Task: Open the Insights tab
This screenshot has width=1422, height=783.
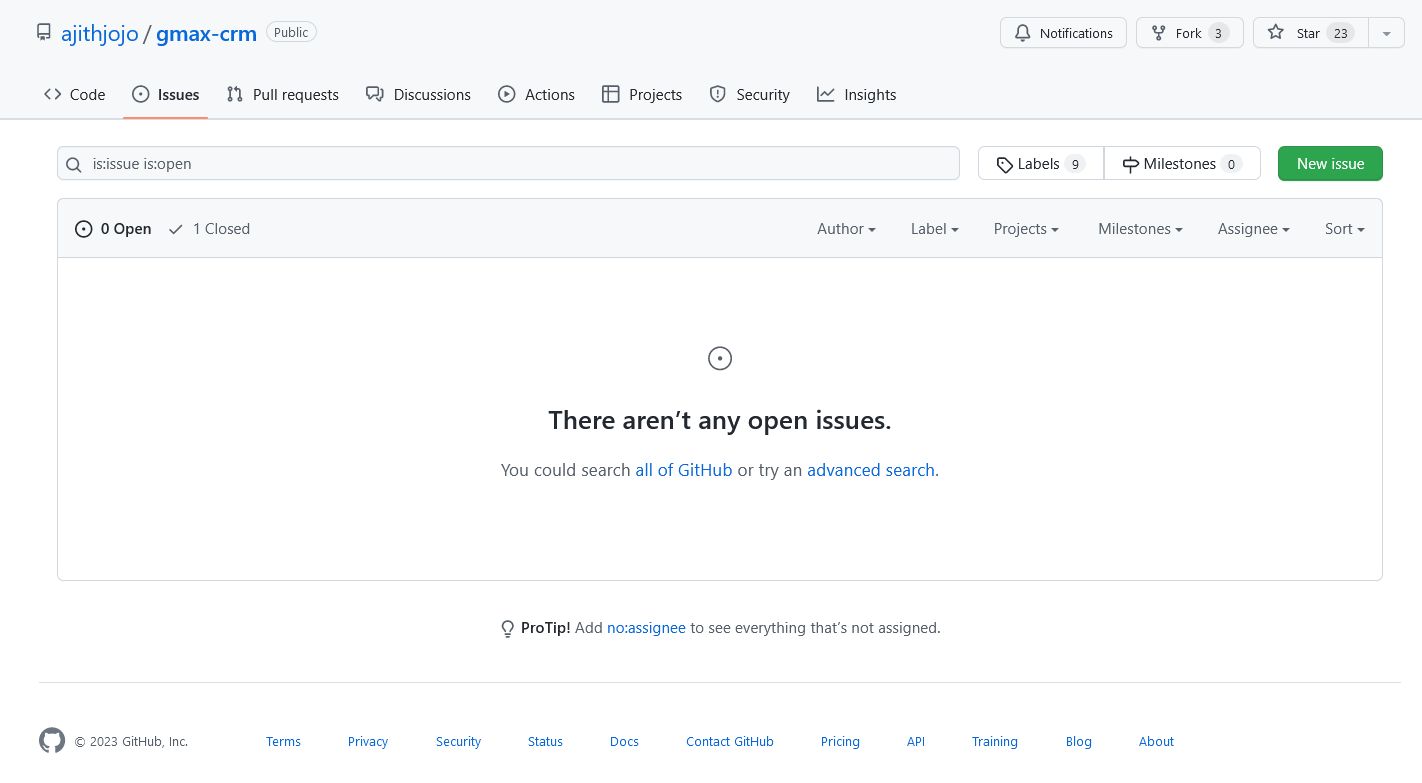Action: click(x=856, y=95)
